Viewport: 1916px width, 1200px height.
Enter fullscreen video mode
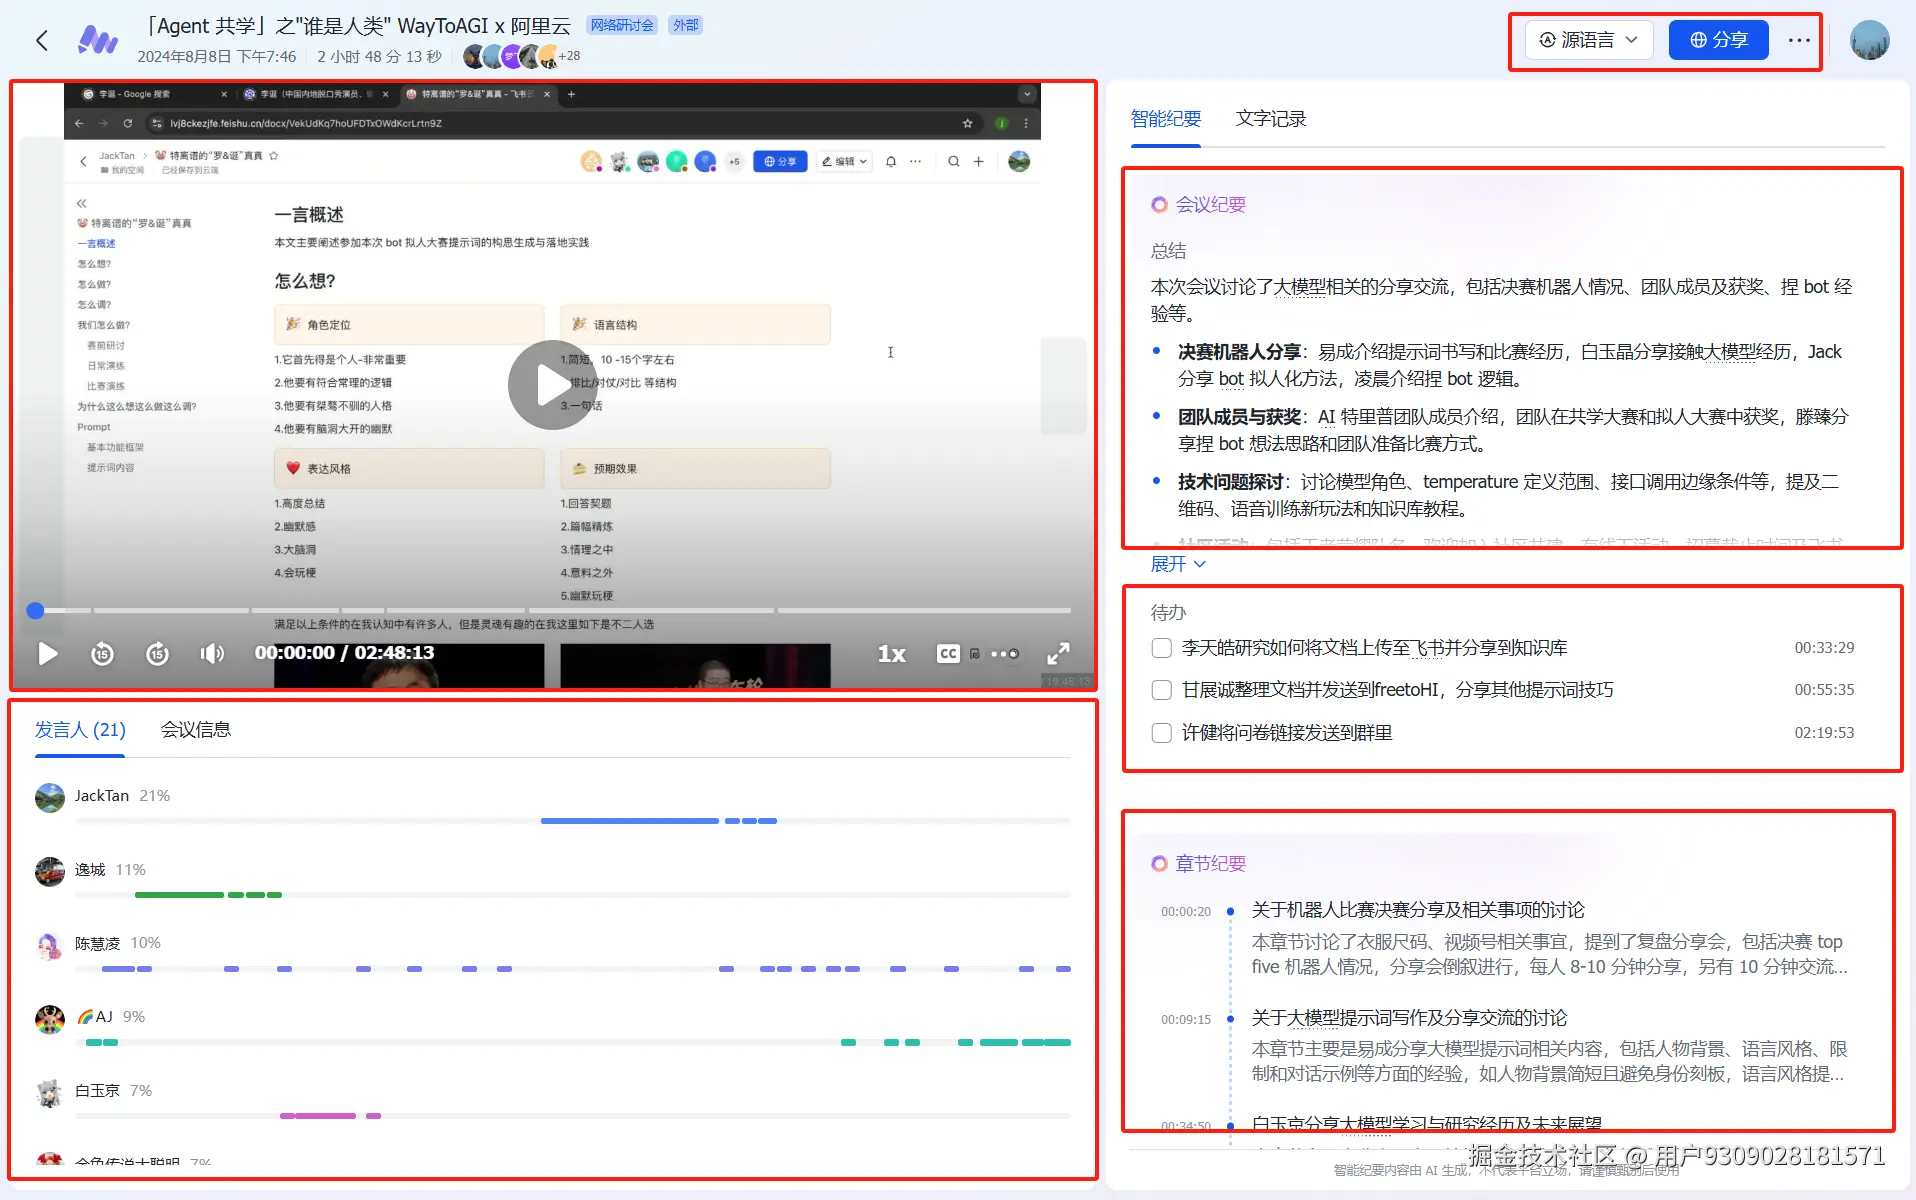click(x=1058, y=654)
